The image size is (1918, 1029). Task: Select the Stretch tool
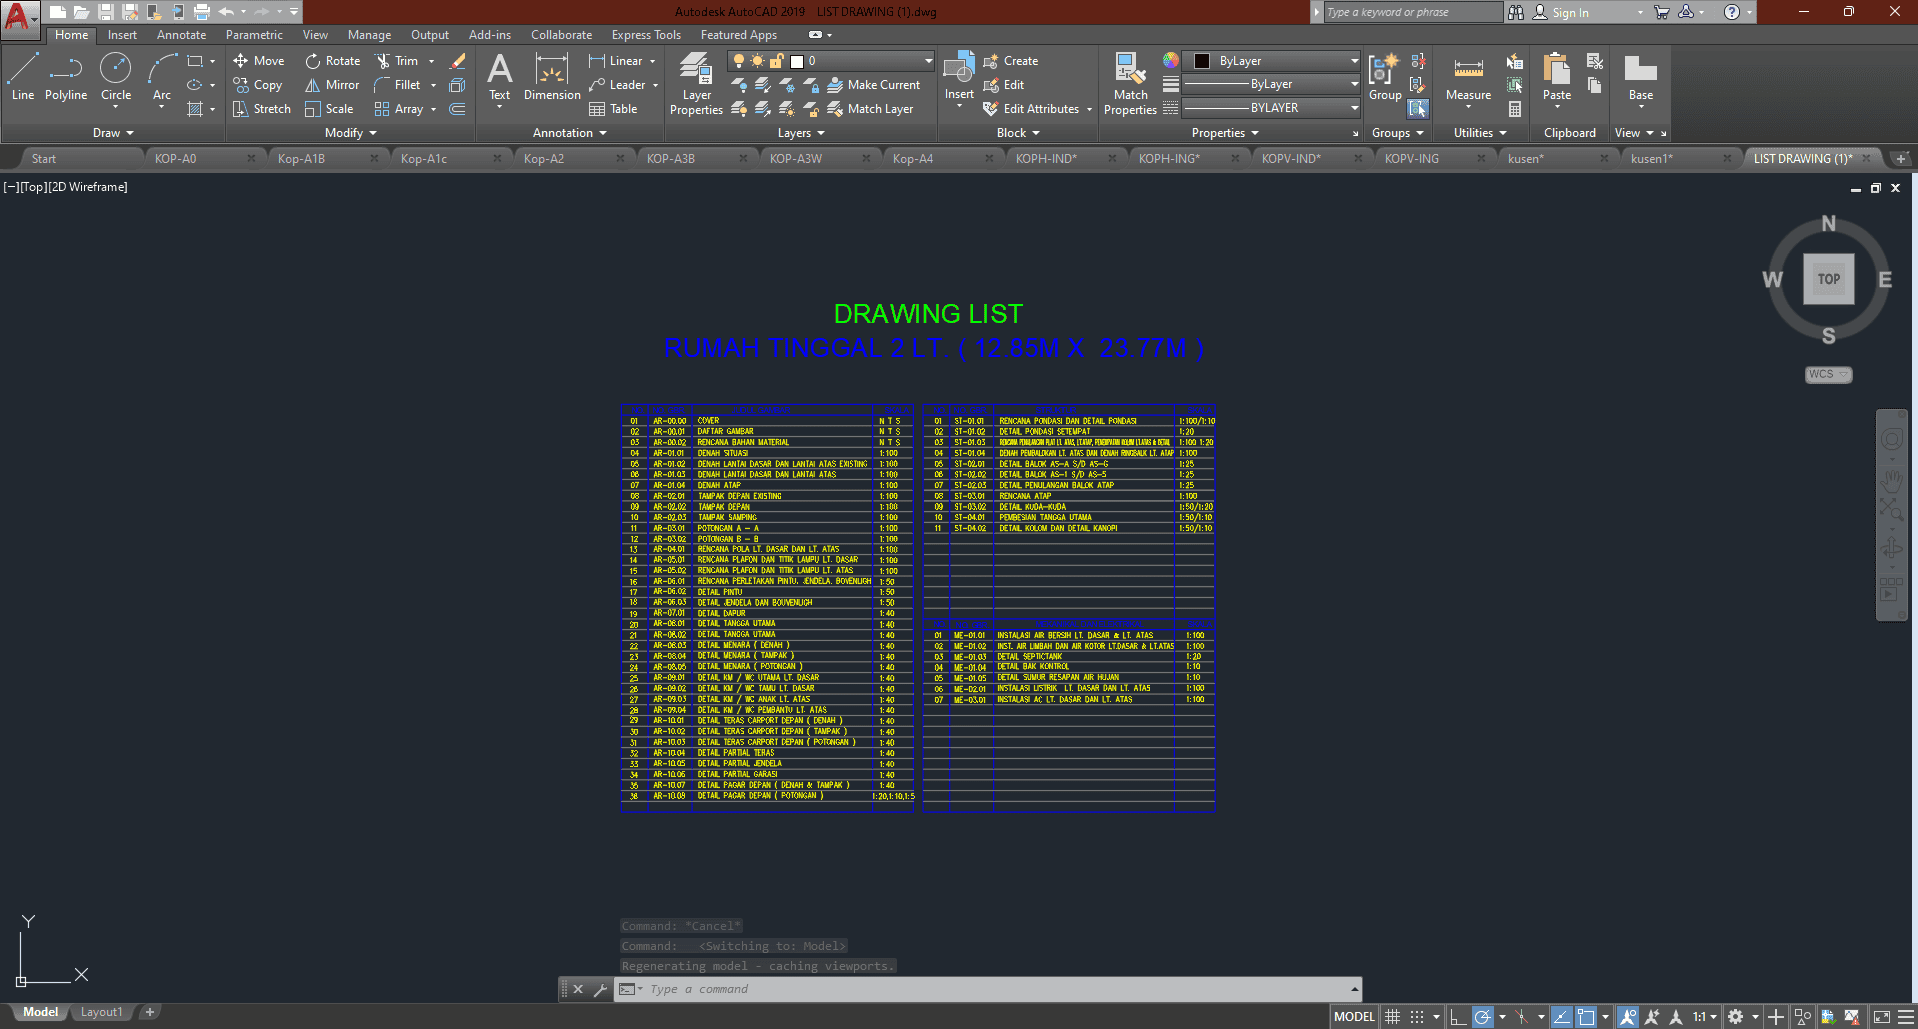tap(262, 109)
